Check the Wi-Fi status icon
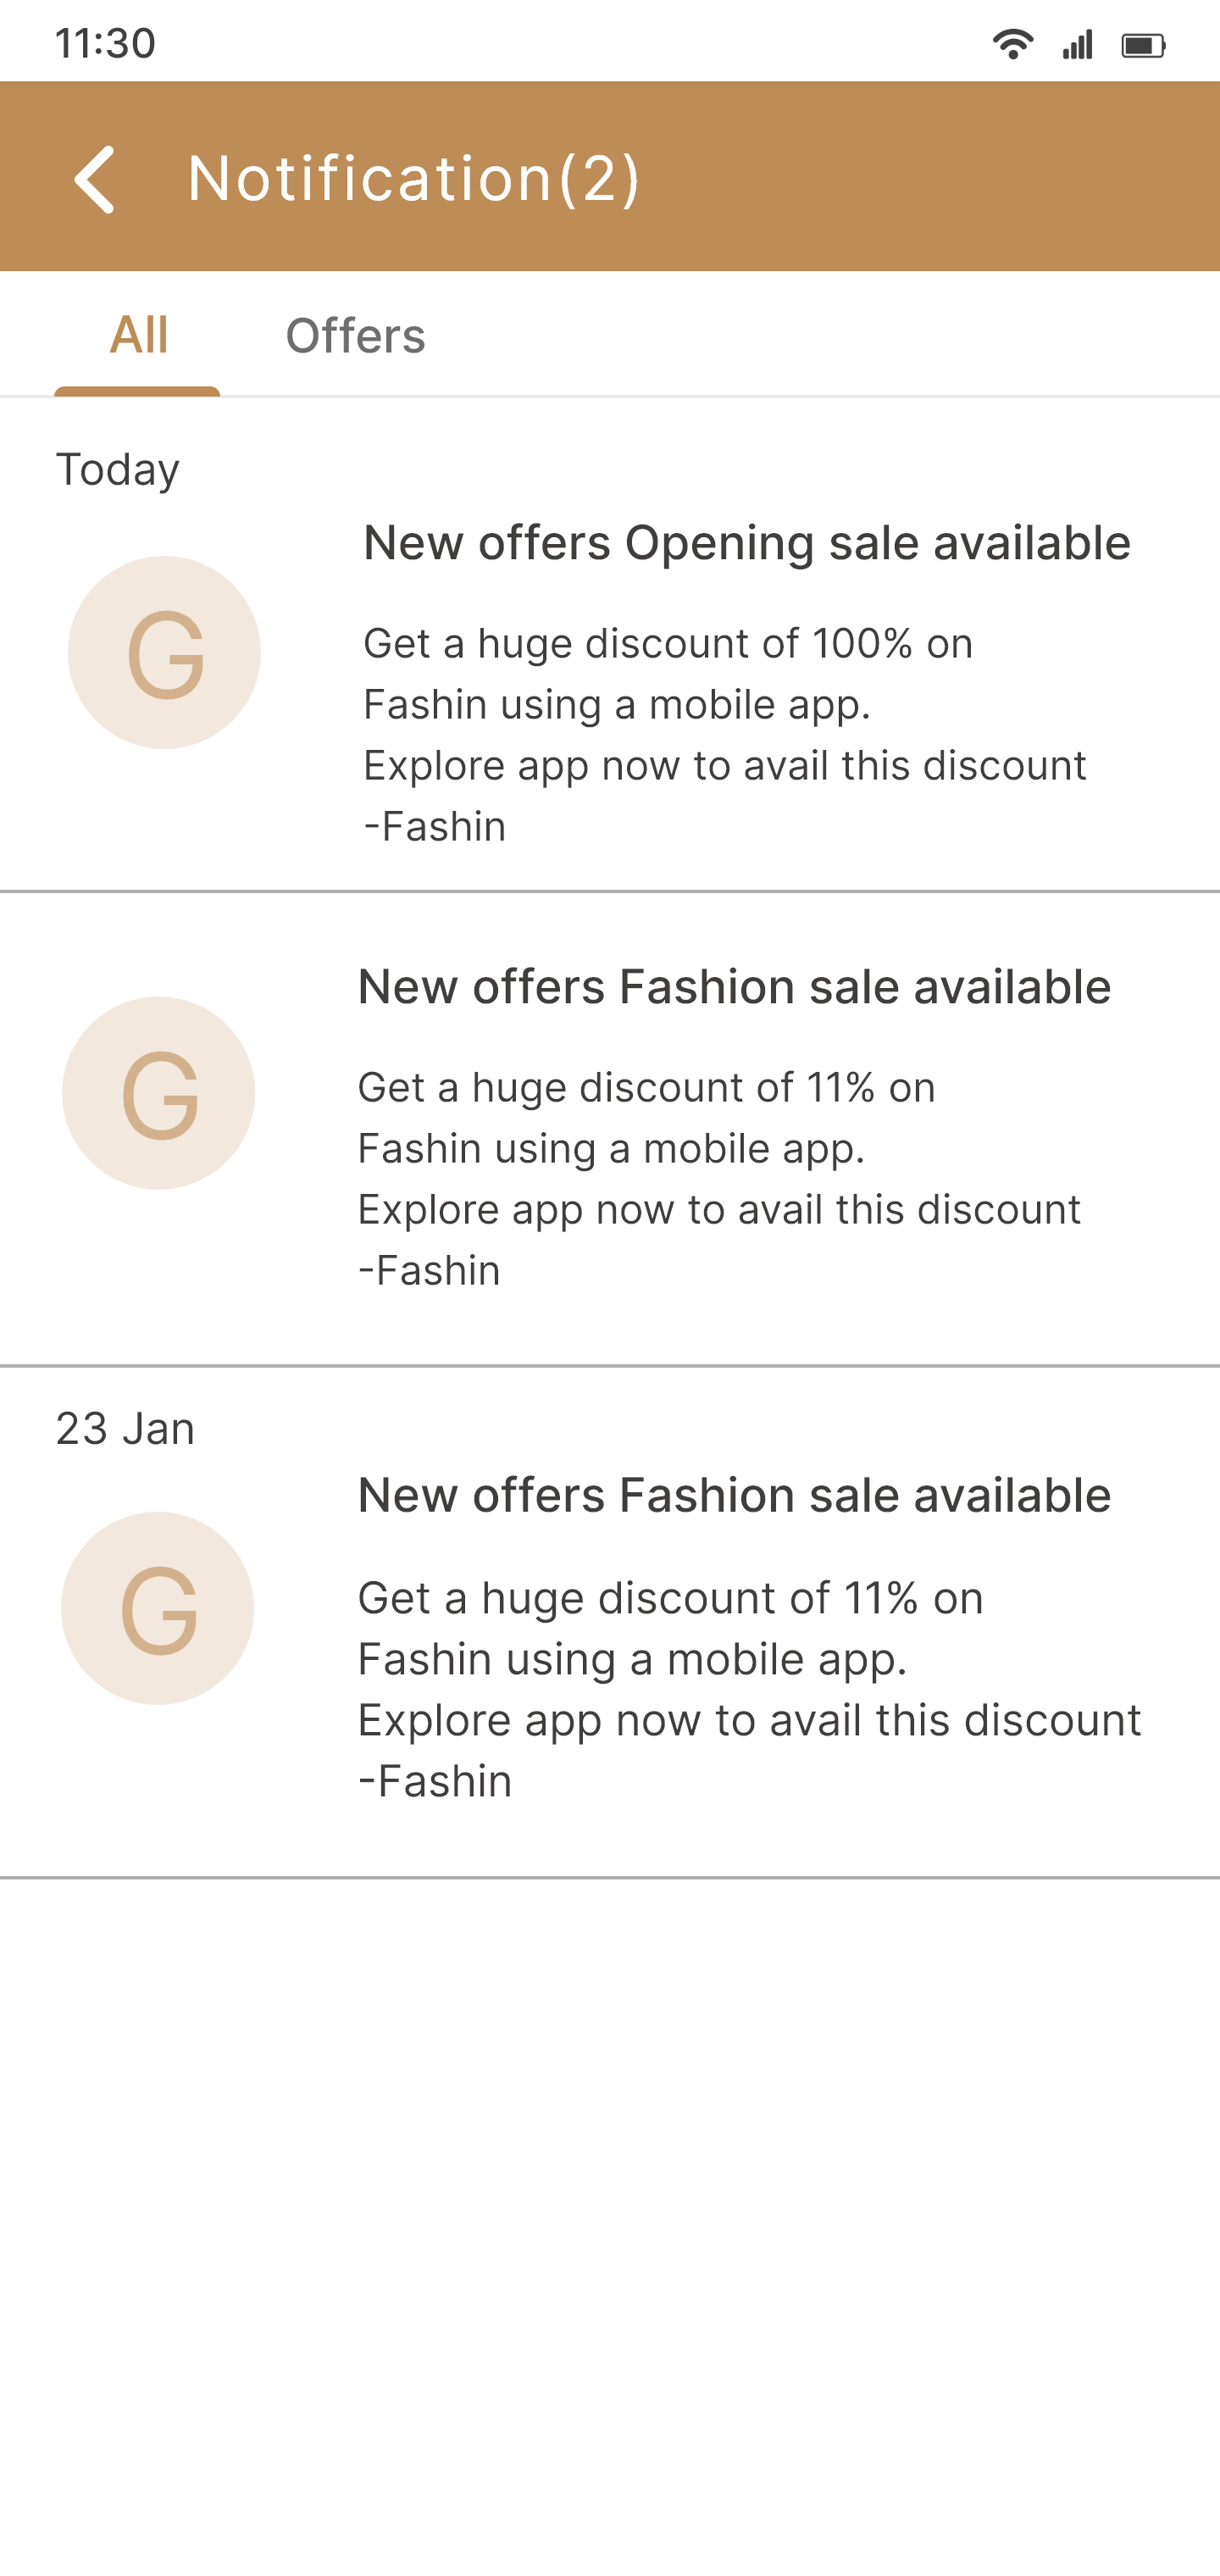Screen dimensions: 1220x2576 click(x=1012, y=44)
